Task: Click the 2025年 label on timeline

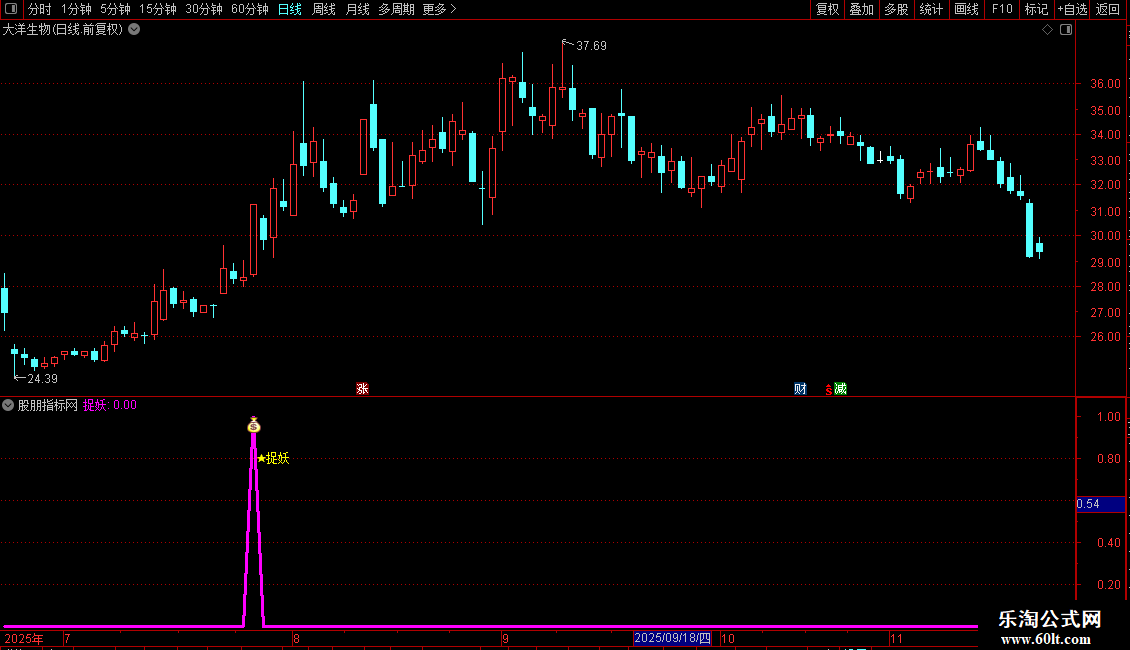Action: click(24, 638)
